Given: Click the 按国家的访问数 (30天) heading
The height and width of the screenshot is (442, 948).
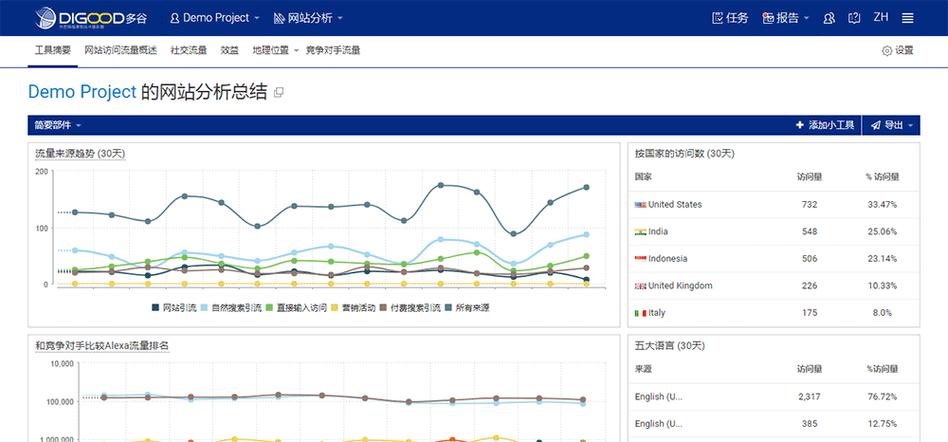Looking at the screenshot, I should point(684,154).
